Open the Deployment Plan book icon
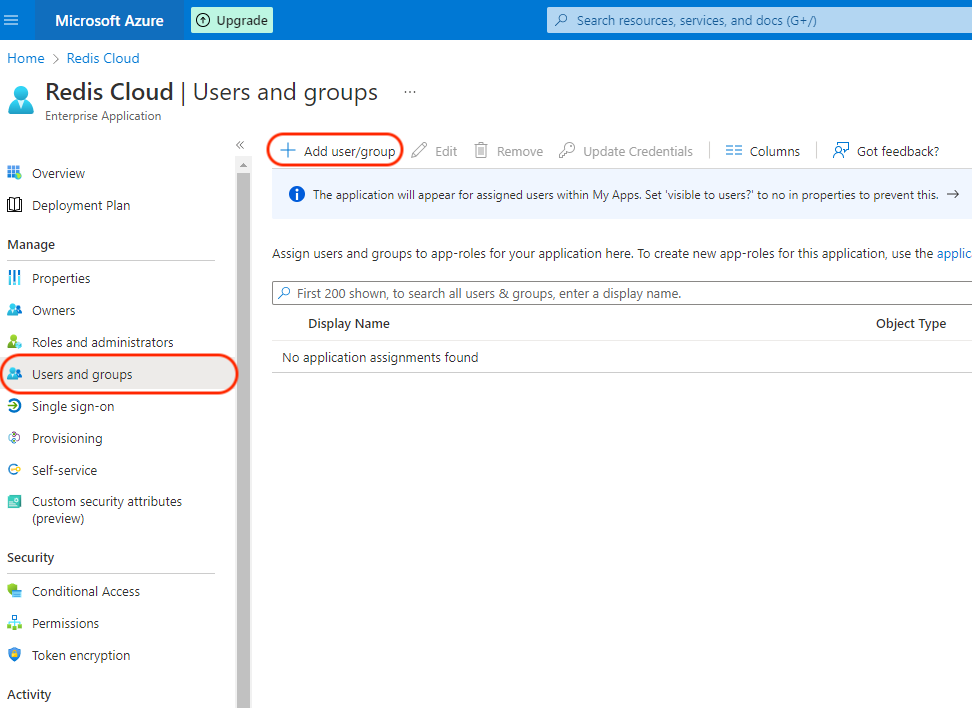Screen dimensions: 972x708 tap(15, 205)
